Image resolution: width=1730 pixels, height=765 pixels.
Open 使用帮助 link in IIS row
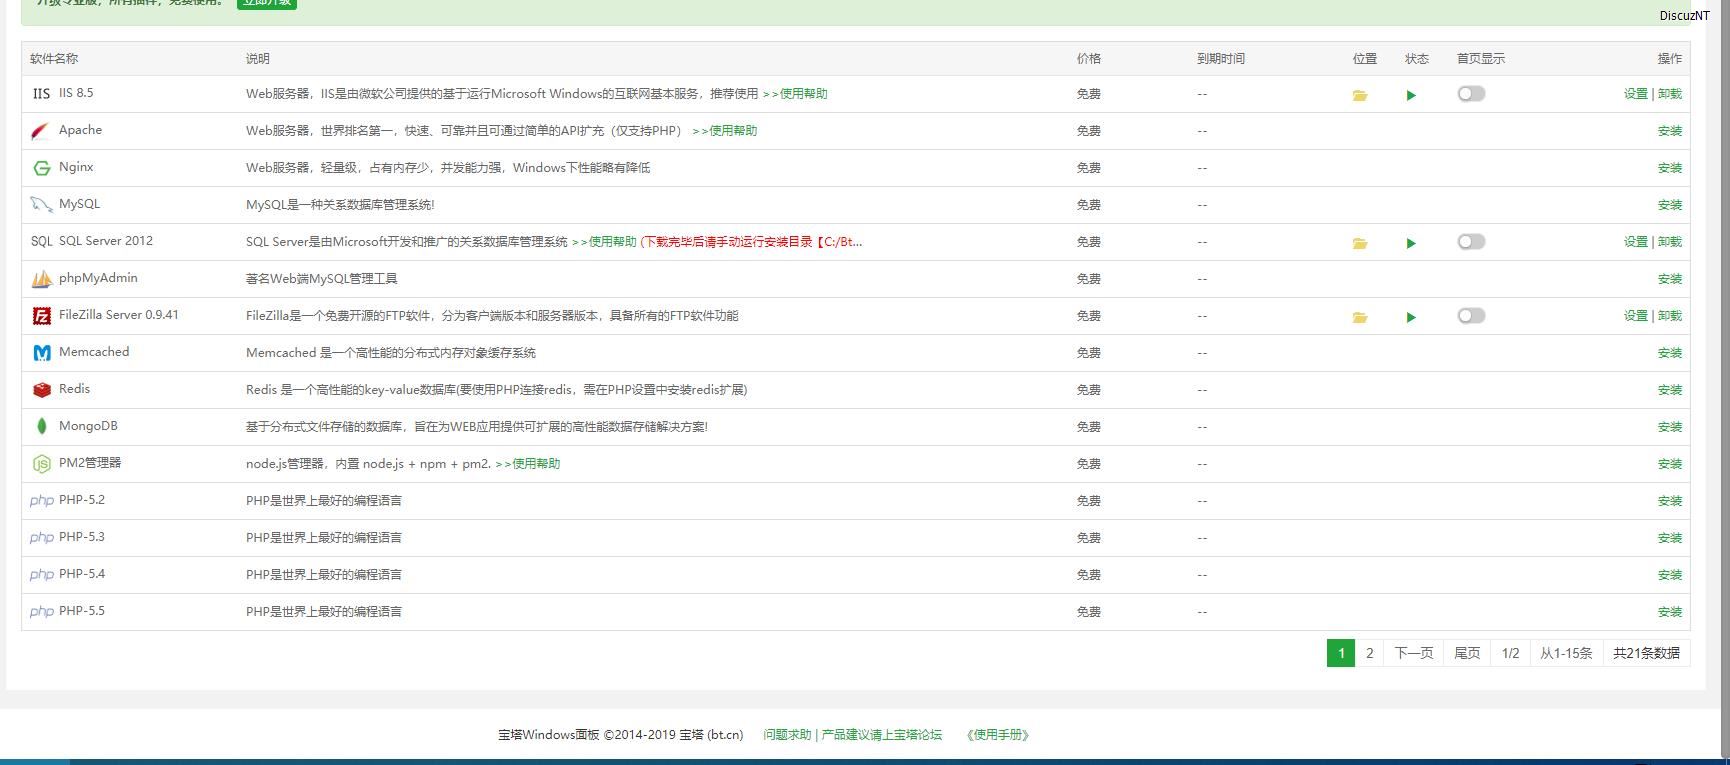pyautogui.click(x=795, y=94)
